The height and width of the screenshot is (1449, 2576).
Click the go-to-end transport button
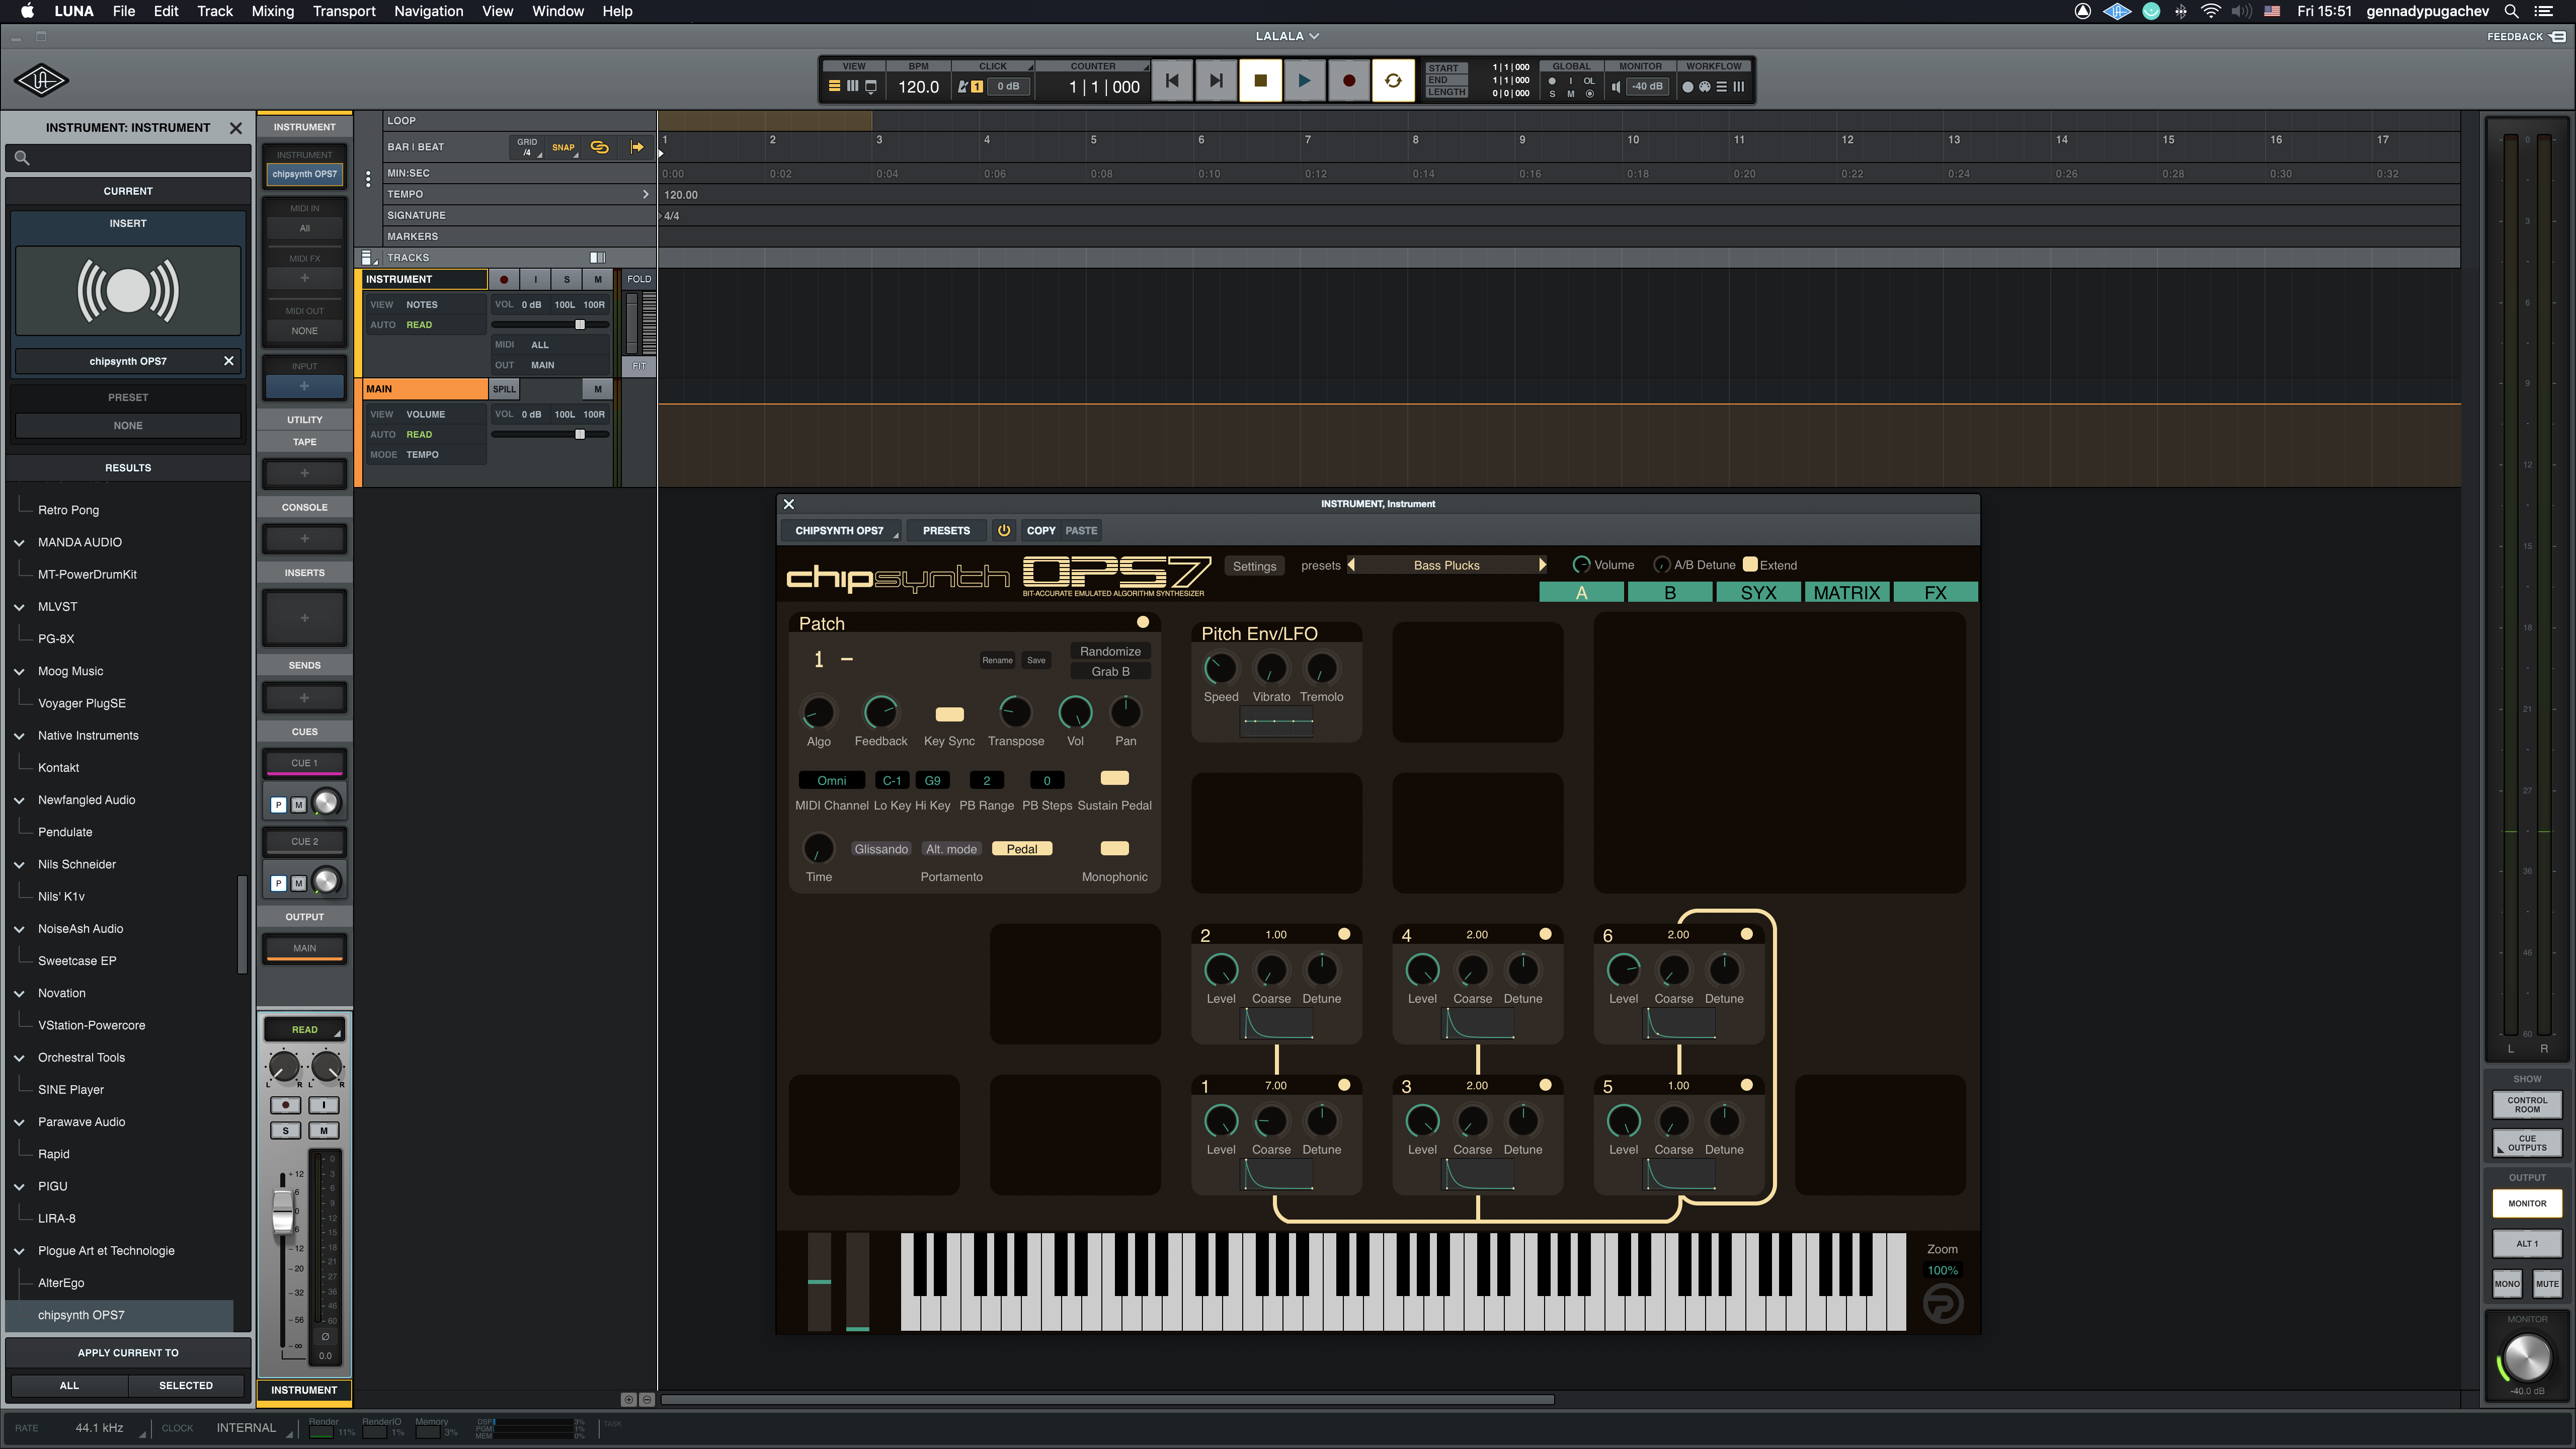pos(1216,81)
